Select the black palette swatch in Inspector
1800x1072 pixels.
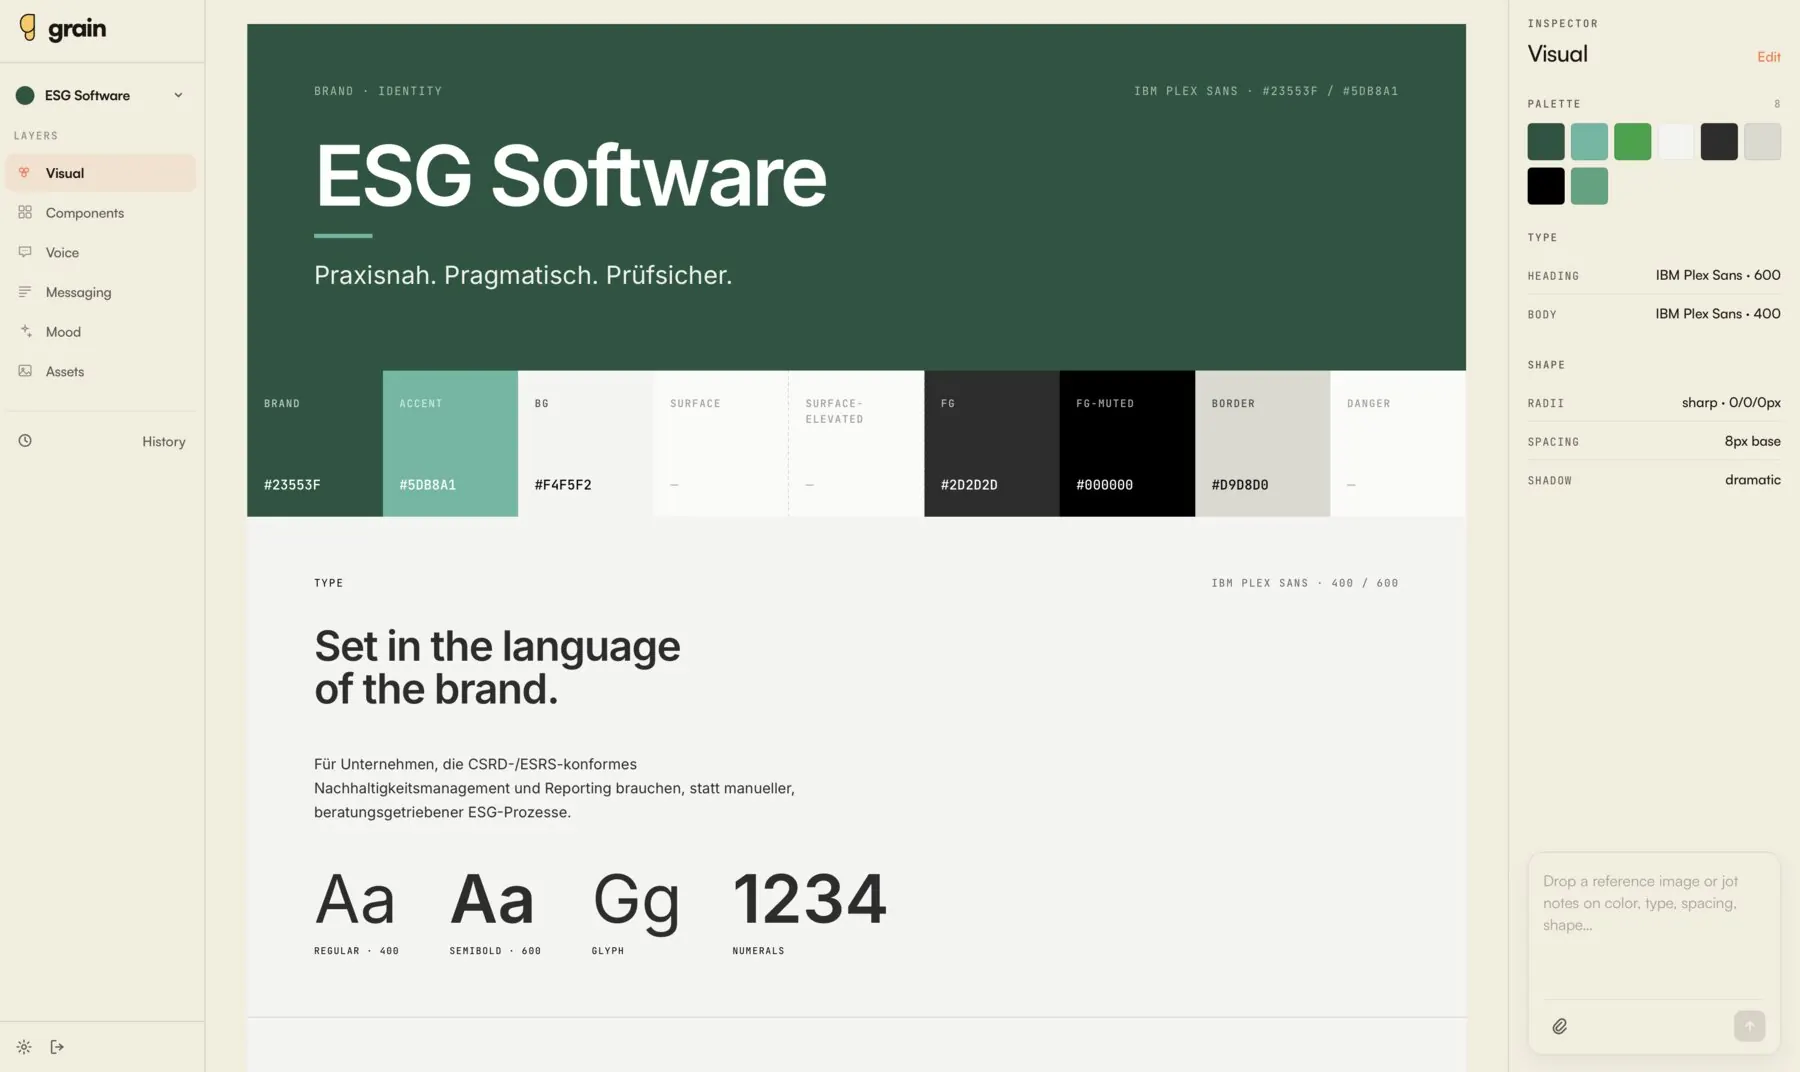point(1545,186)
